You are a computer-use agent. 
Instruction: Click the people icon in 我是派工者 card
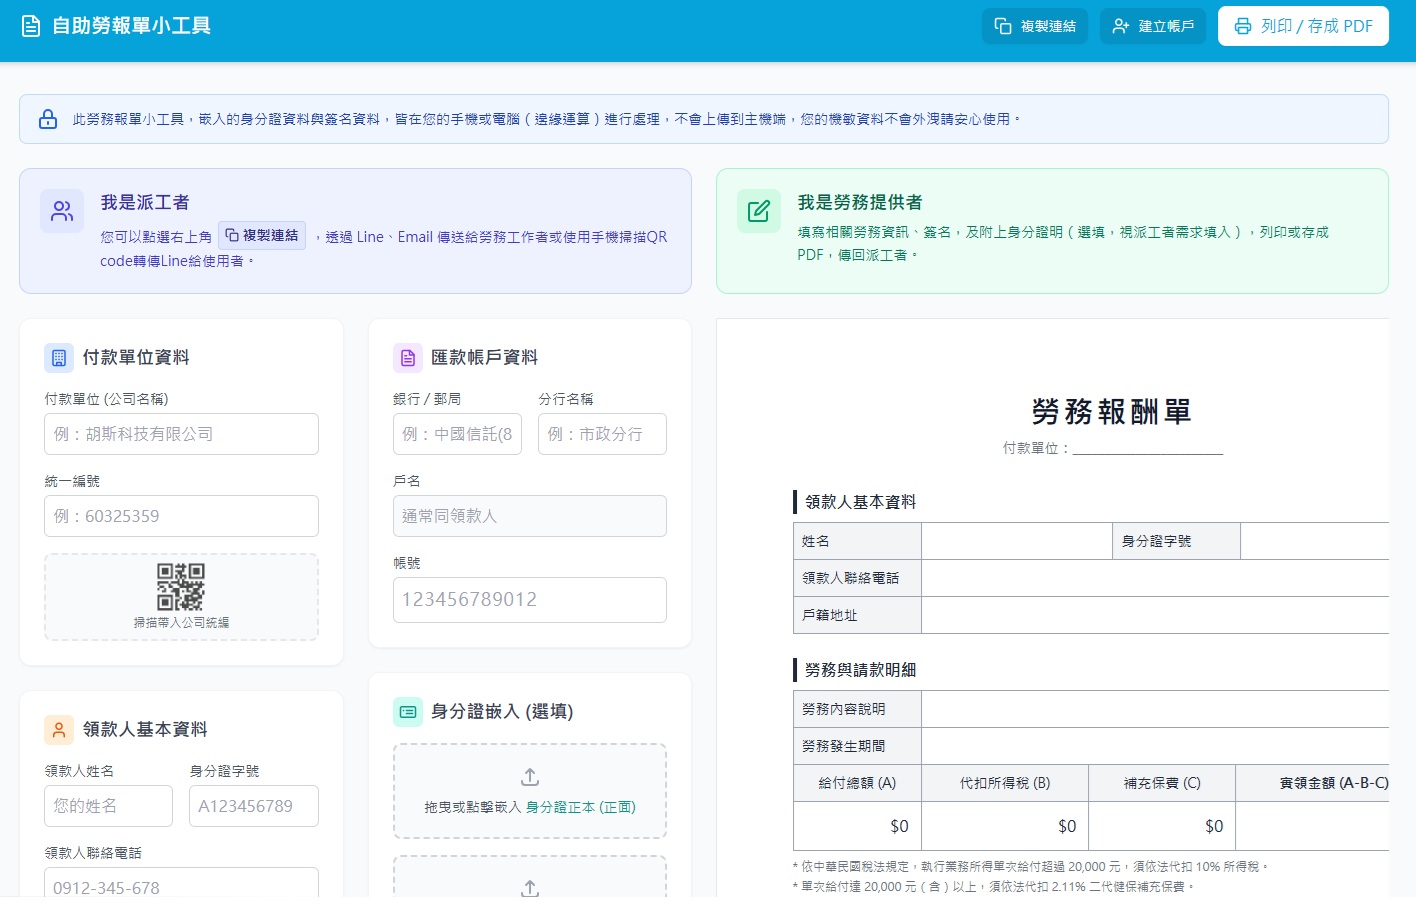pos(62,211)
